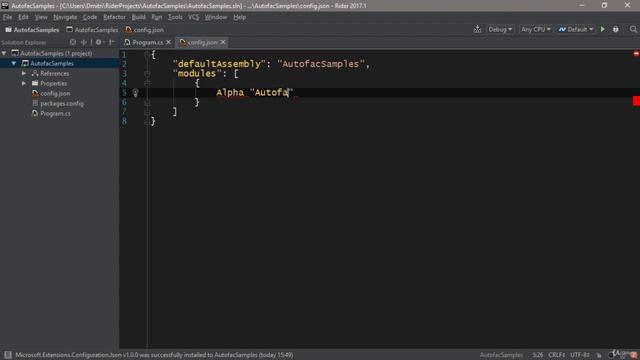This screenshot has height=360, width=640.
Task: Open the Debug configuration dropdown
Action: click(500, 29)
